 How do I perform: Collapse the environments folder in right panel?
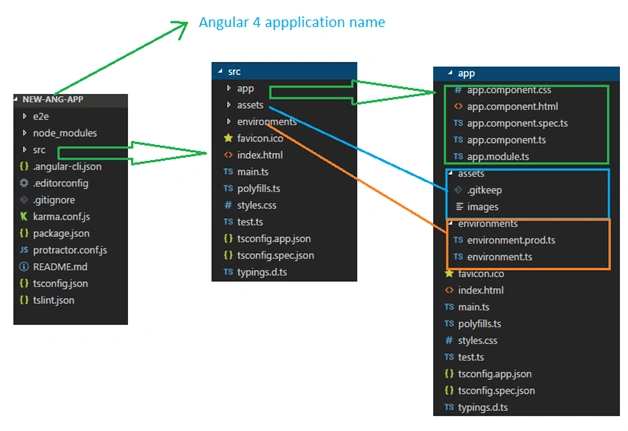coord(451,223)
